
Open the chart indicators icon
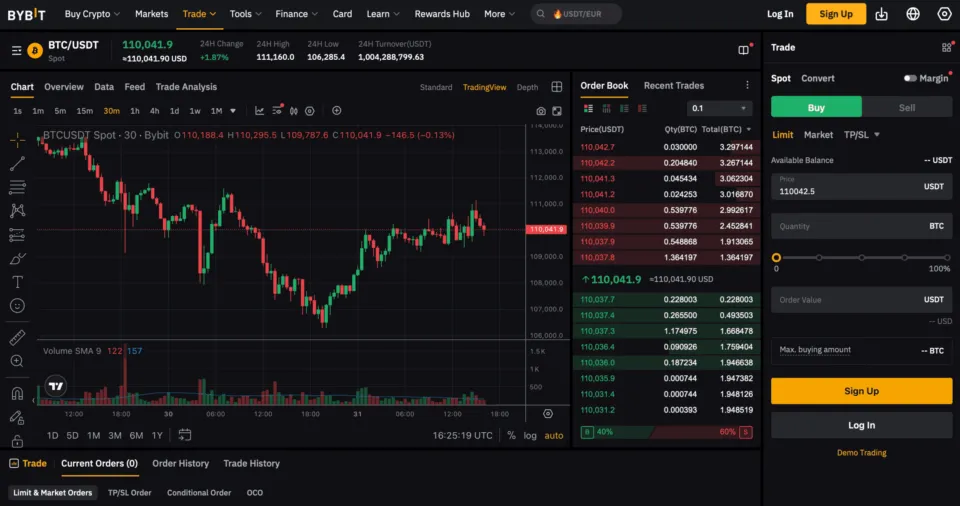click(x=260, y=111)
